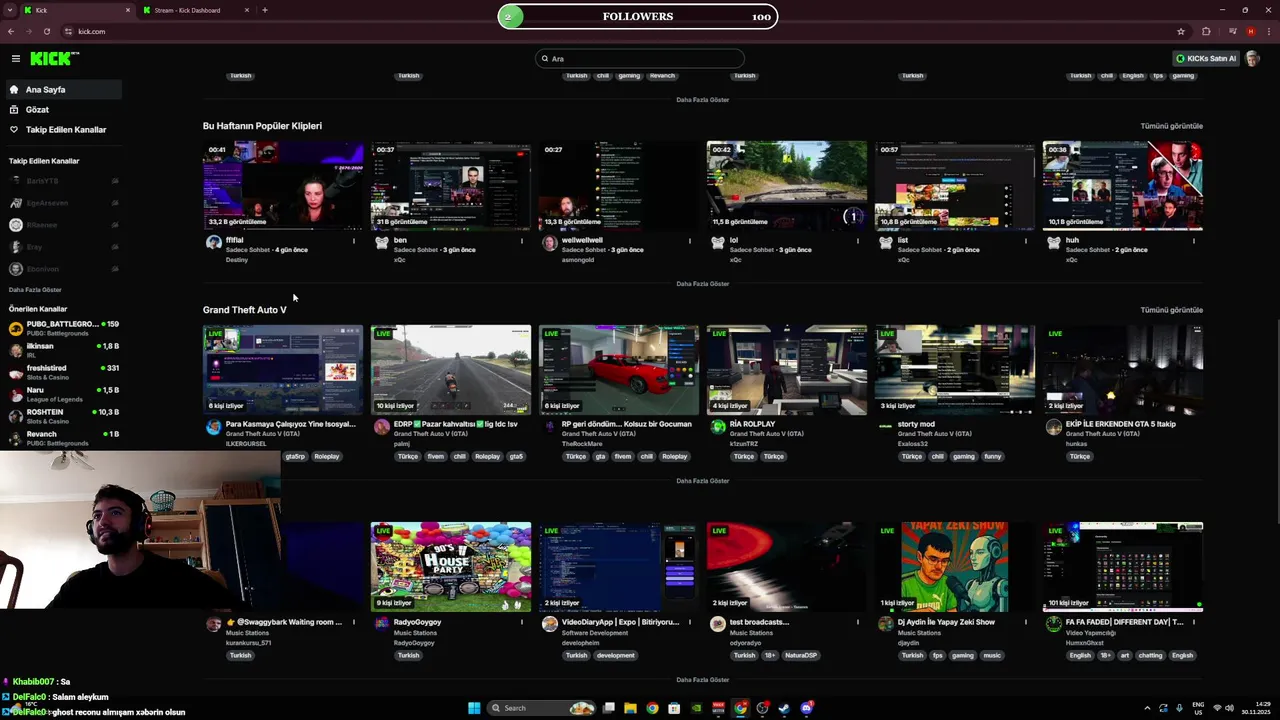
Task: Open the options menu for 'ben' clip
Action: click(521, 241)
